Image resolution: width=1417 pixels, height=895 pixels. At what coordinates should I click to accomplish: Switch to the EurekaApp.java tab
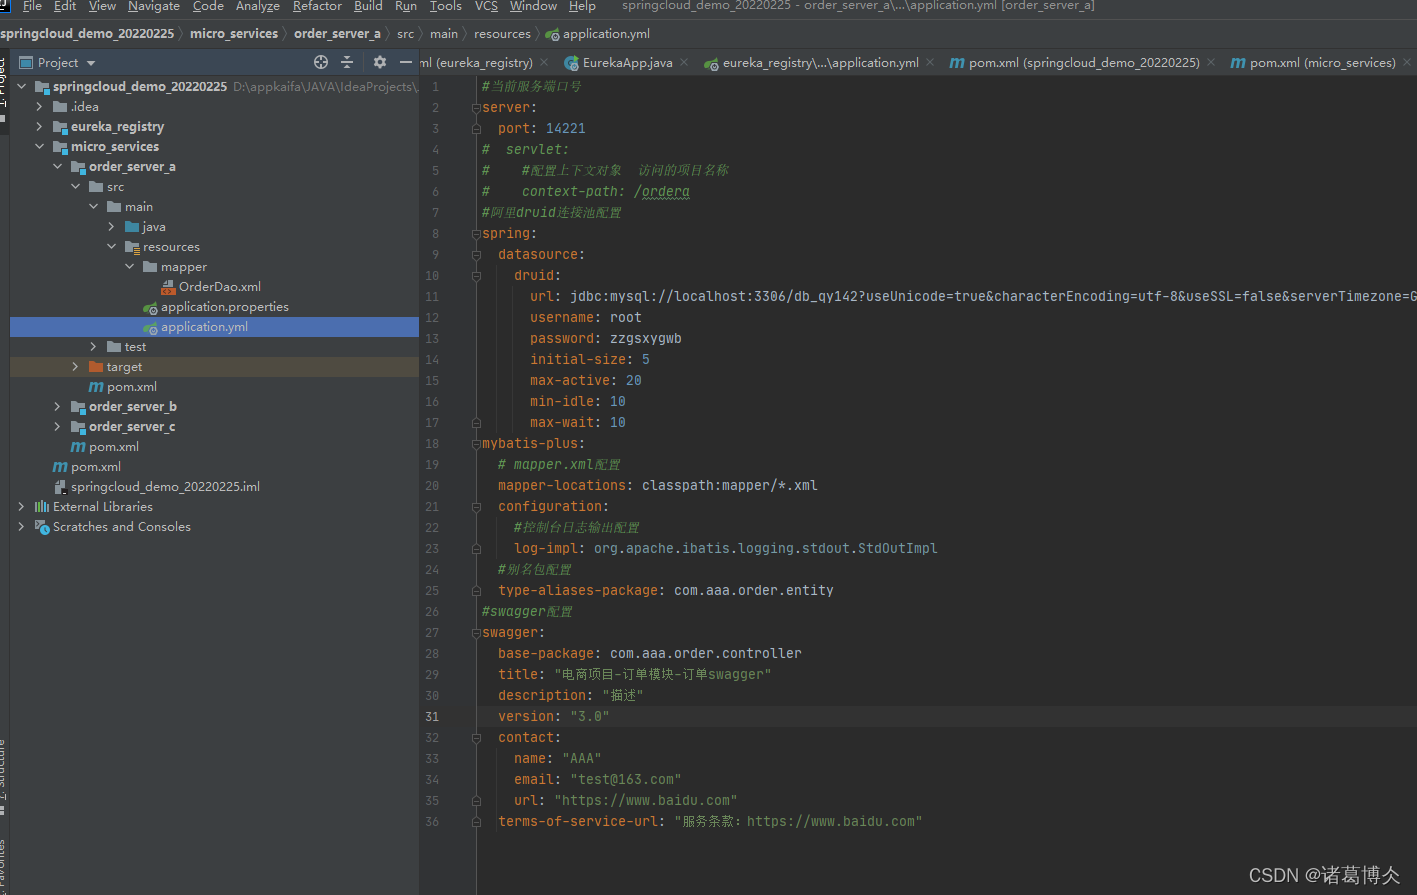click(627, 63)
